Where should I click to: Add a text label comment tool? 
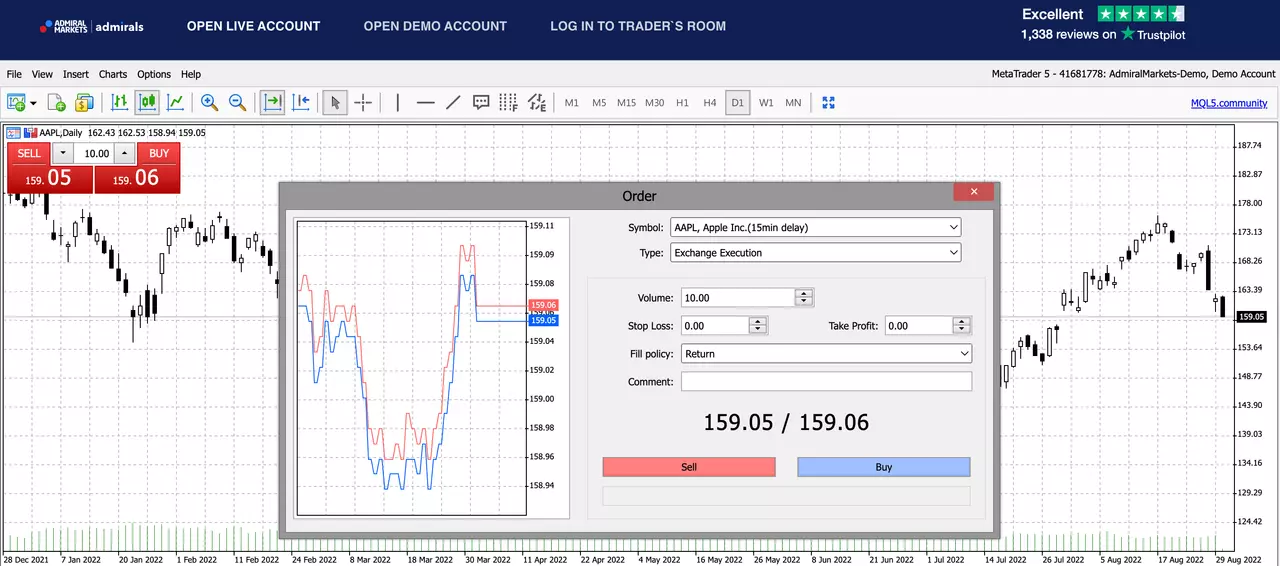pyautogui.click(x=481, y=102)
